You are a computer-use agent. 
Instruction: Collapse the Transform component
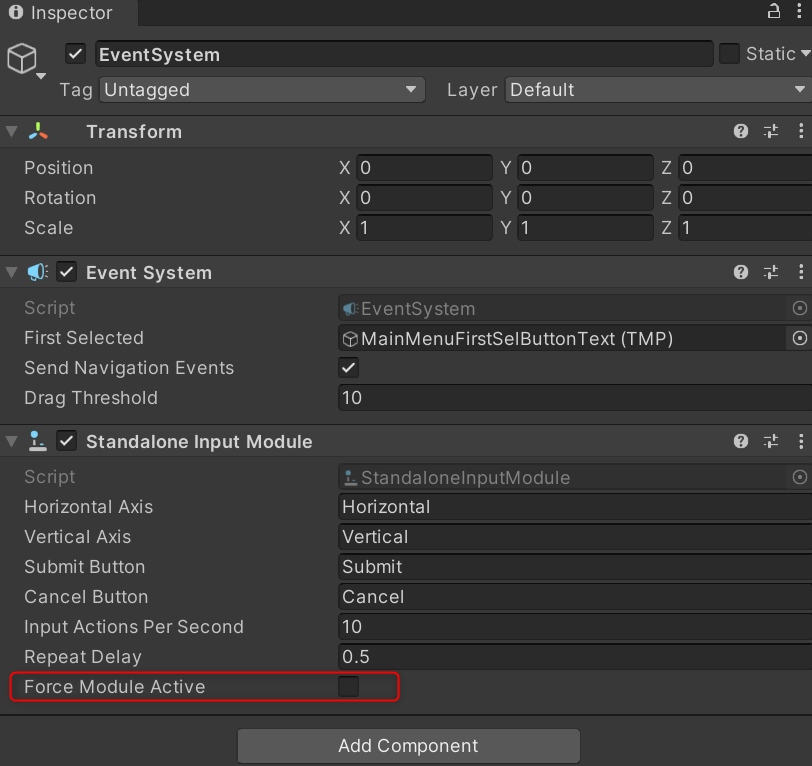10,131
